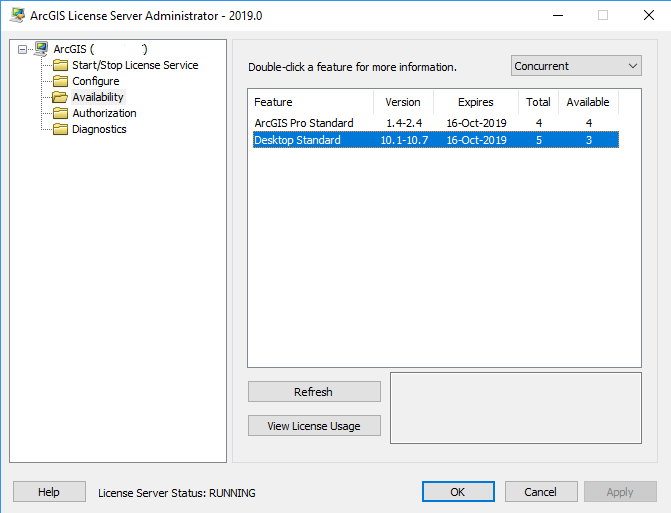Click the Diagnostics folder icon
This screenshot has width=671, height=513.
click(x=60, y=129)
